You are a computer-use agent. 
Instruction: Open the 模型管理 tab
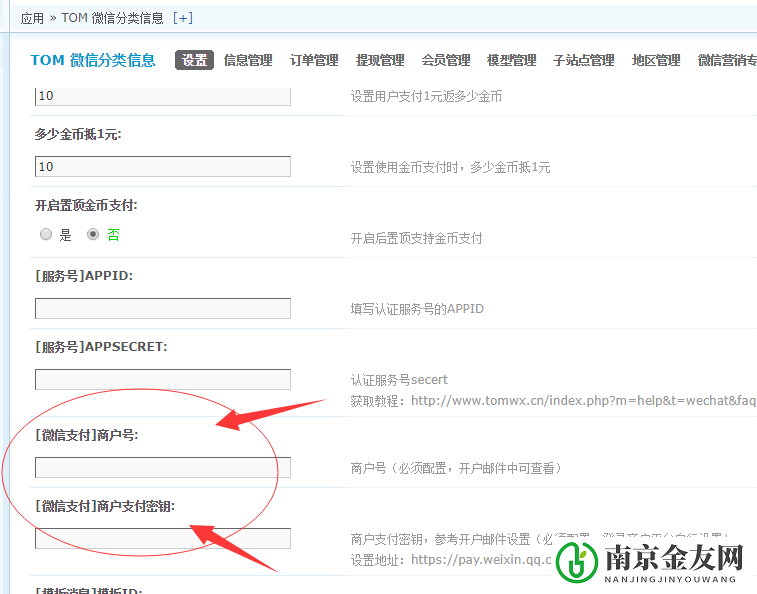512,60
